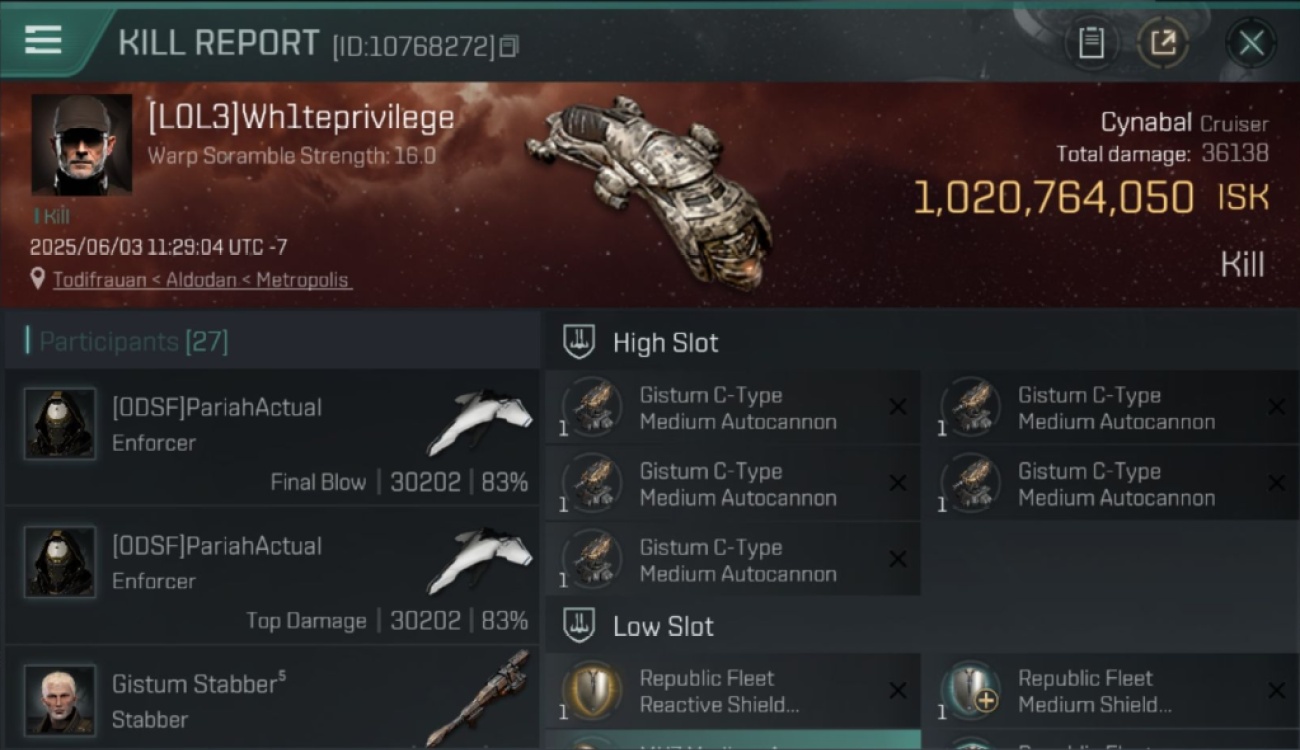Open Wh1teprivilege pilot portrait
This screenshot has height=750, width=1300.
(82, 144)
